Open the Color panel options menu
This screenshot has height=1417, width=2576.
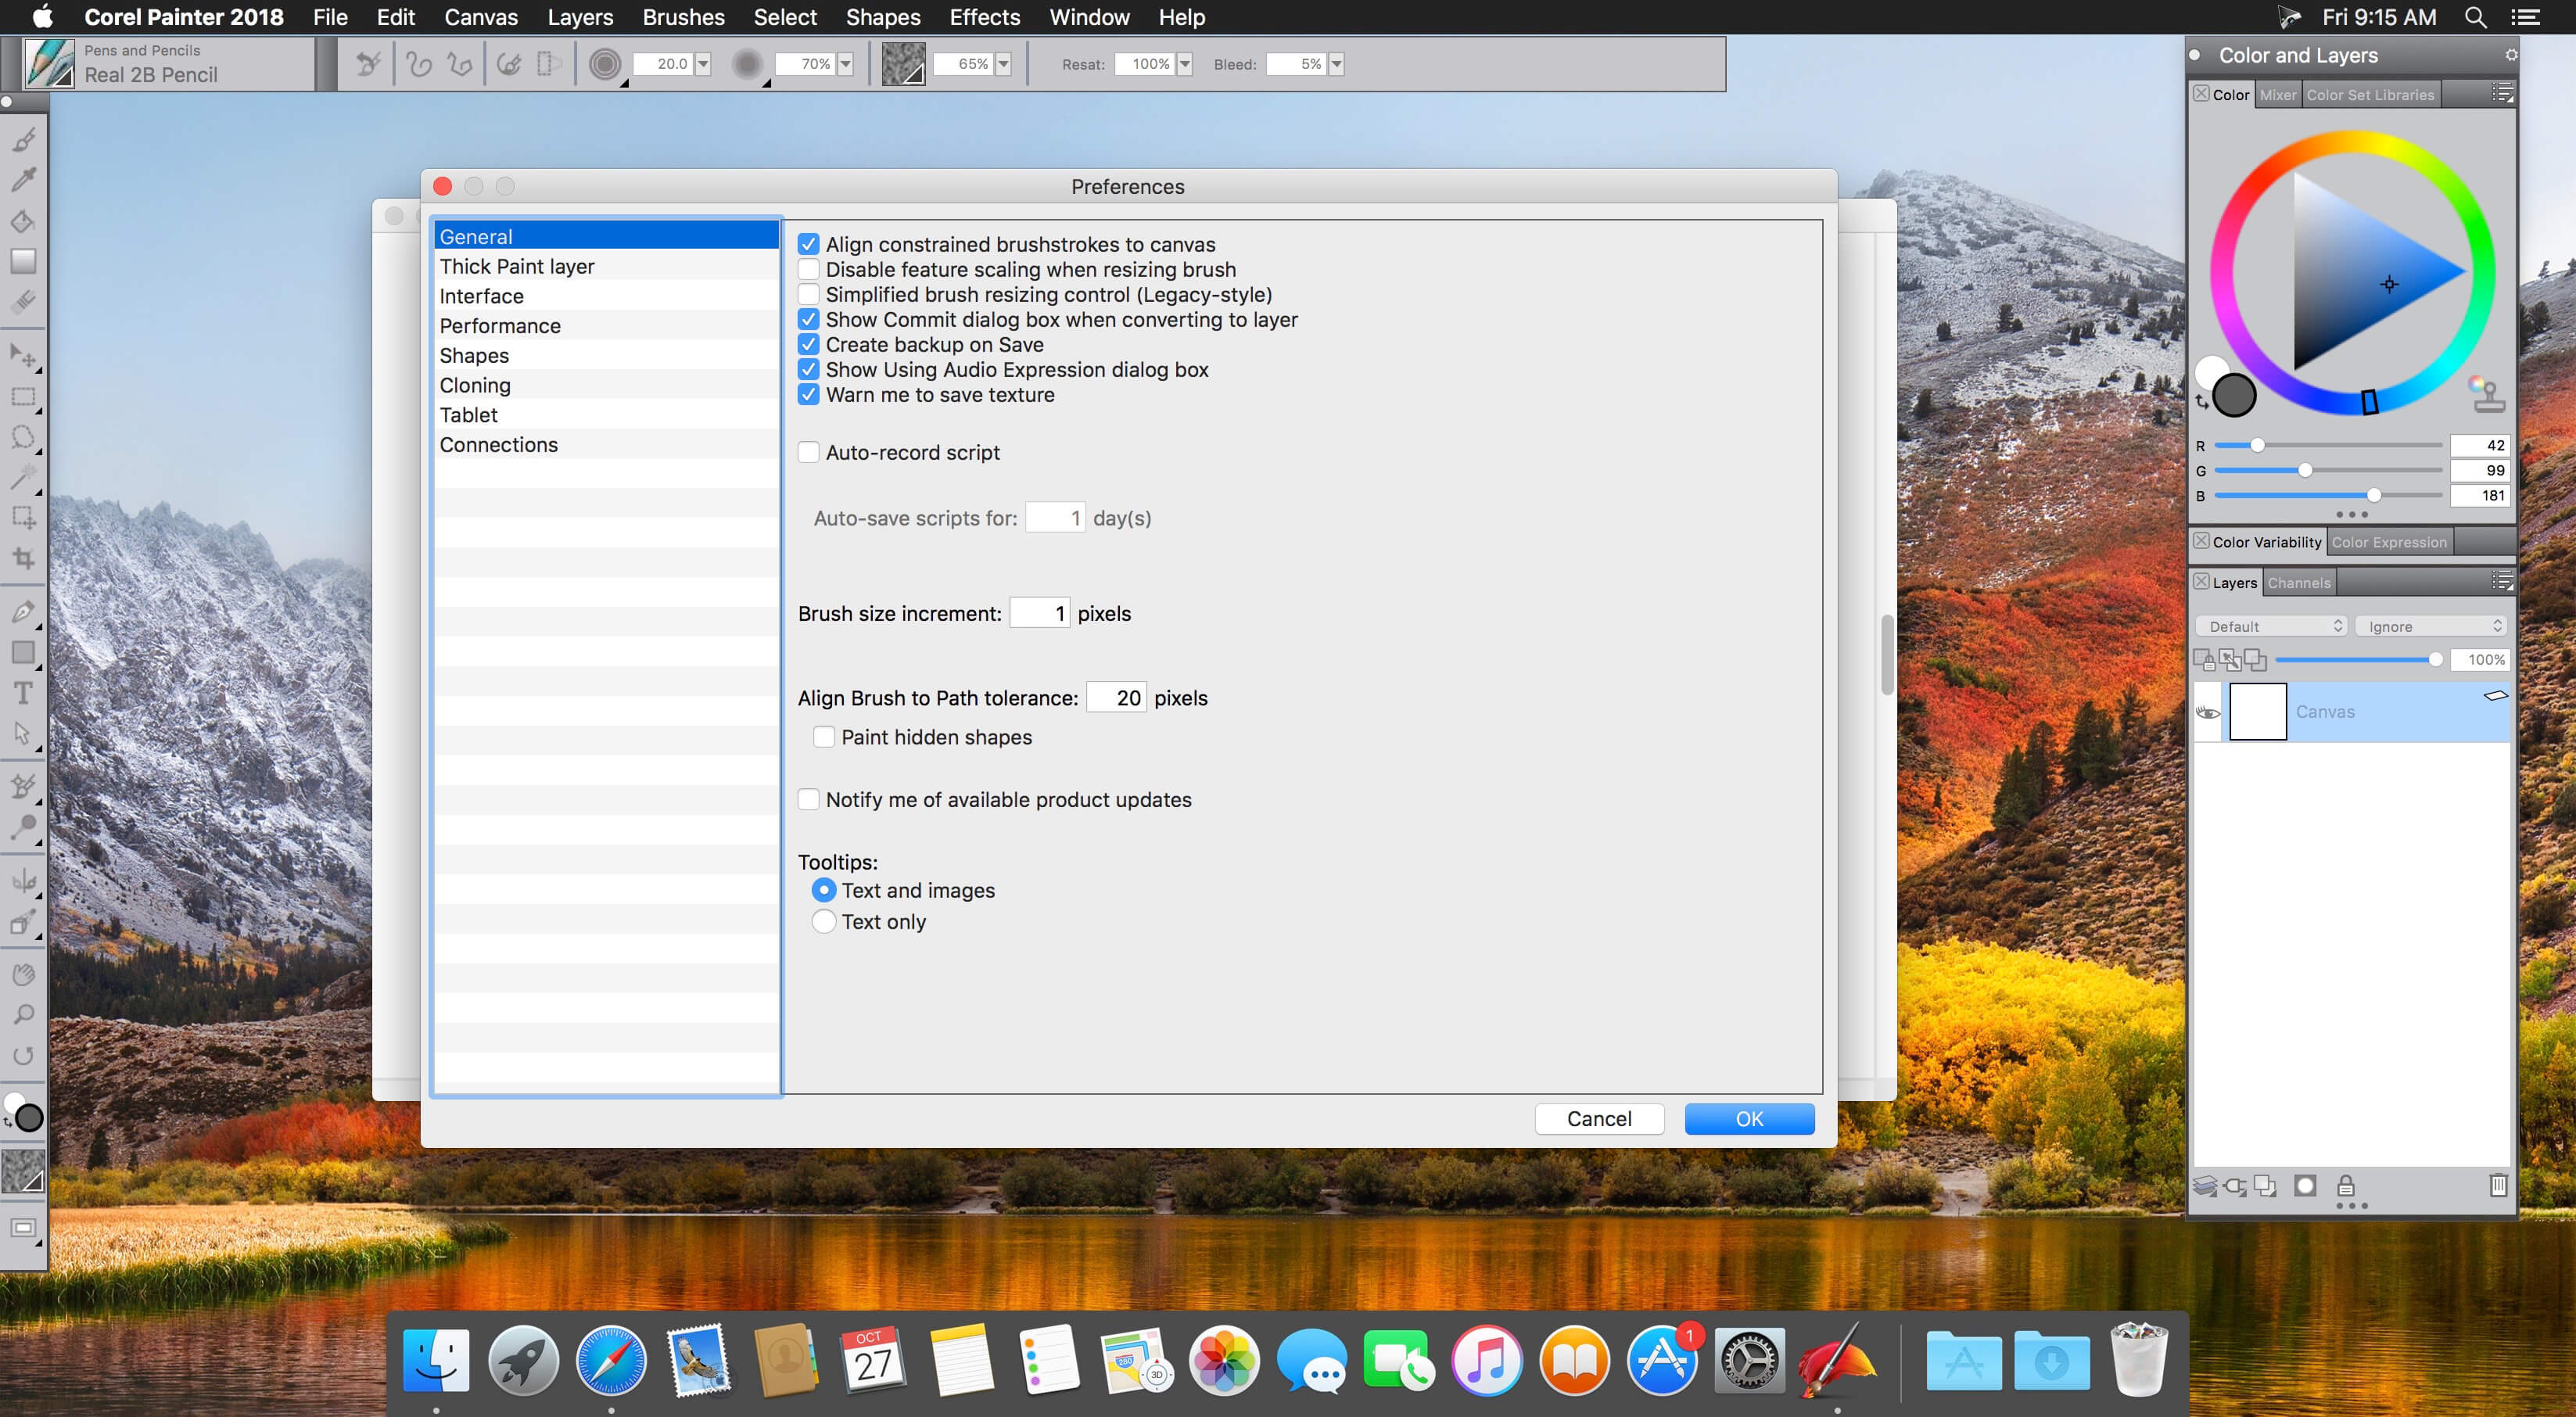coord(2501,93)
